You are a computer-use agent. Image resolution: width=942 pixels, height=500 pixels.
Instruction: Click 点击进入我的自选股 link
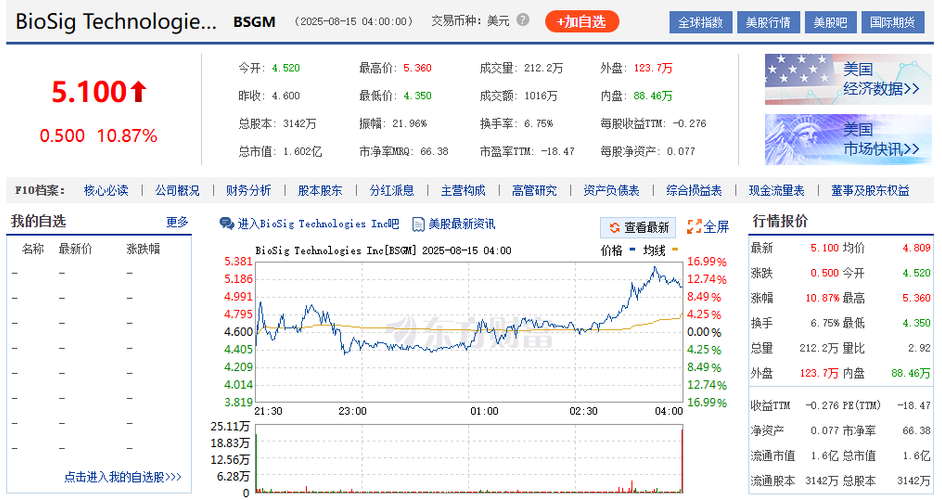click(123, 477)
